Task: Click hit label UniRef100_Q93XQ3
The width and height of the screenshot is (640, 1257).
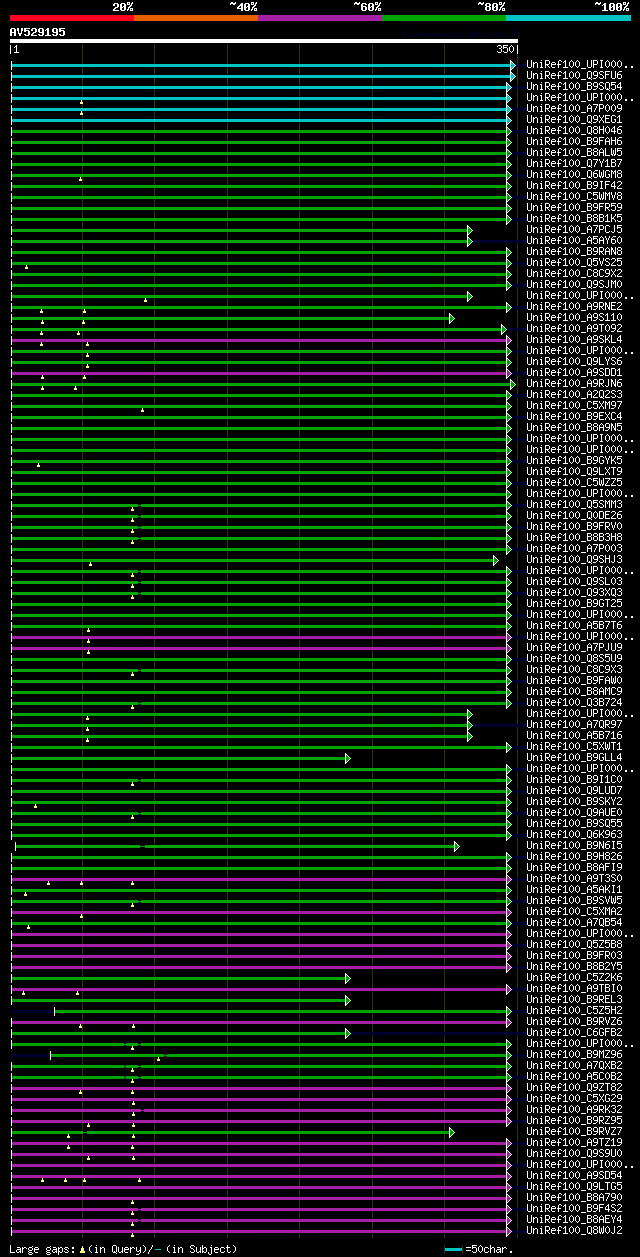Action: (574, 592)
